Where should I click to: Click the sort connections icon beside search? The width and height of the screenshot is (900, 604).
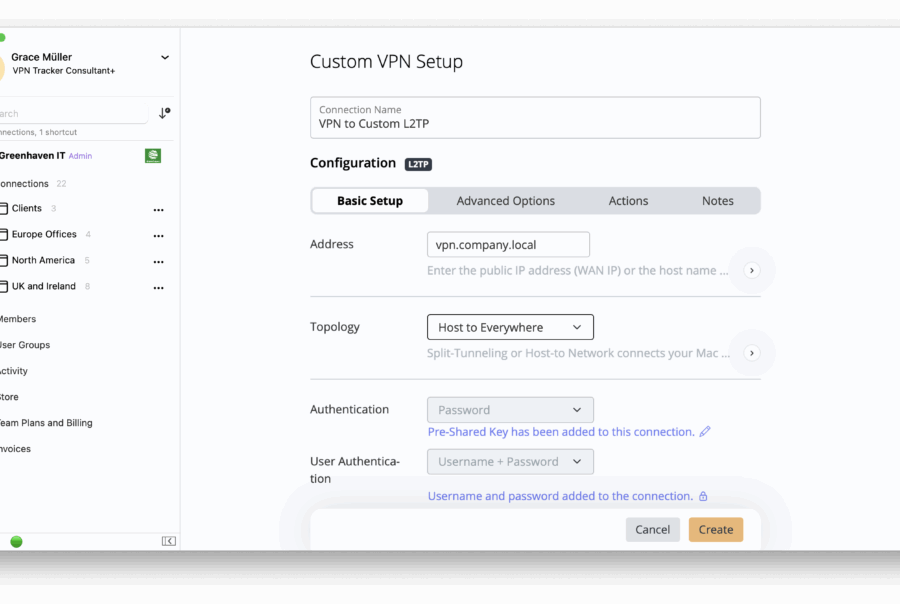[163, 114]
